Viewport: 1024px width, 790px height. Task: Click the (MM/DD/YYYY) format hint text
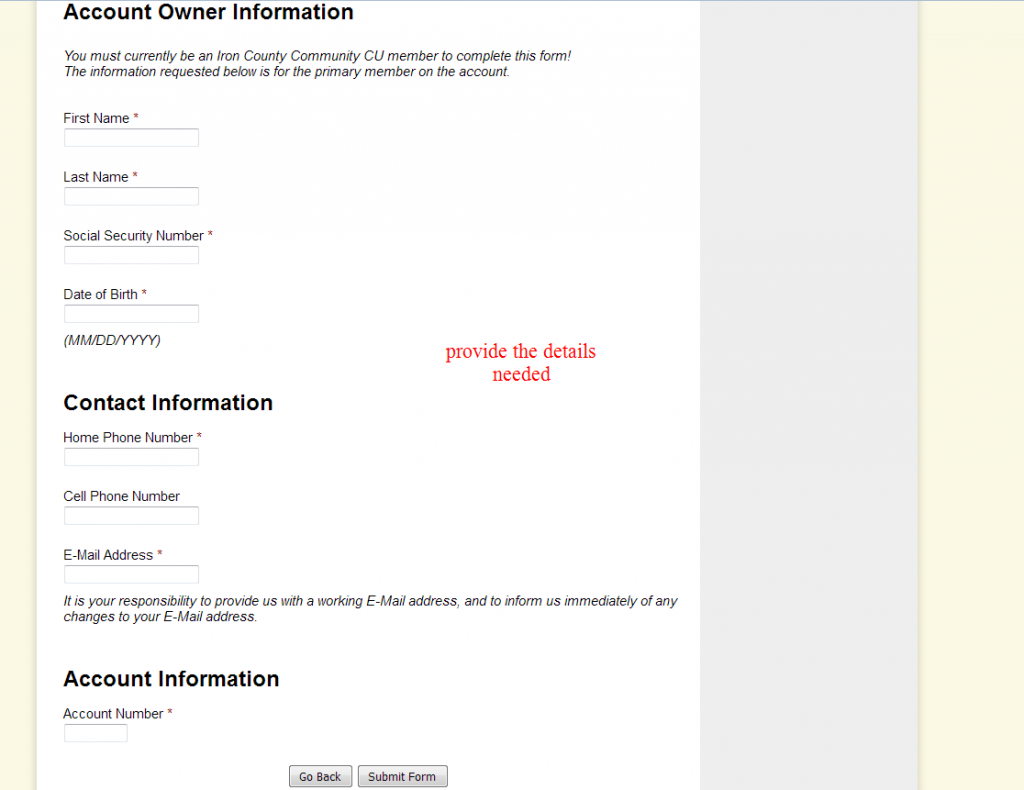[112, 340]
